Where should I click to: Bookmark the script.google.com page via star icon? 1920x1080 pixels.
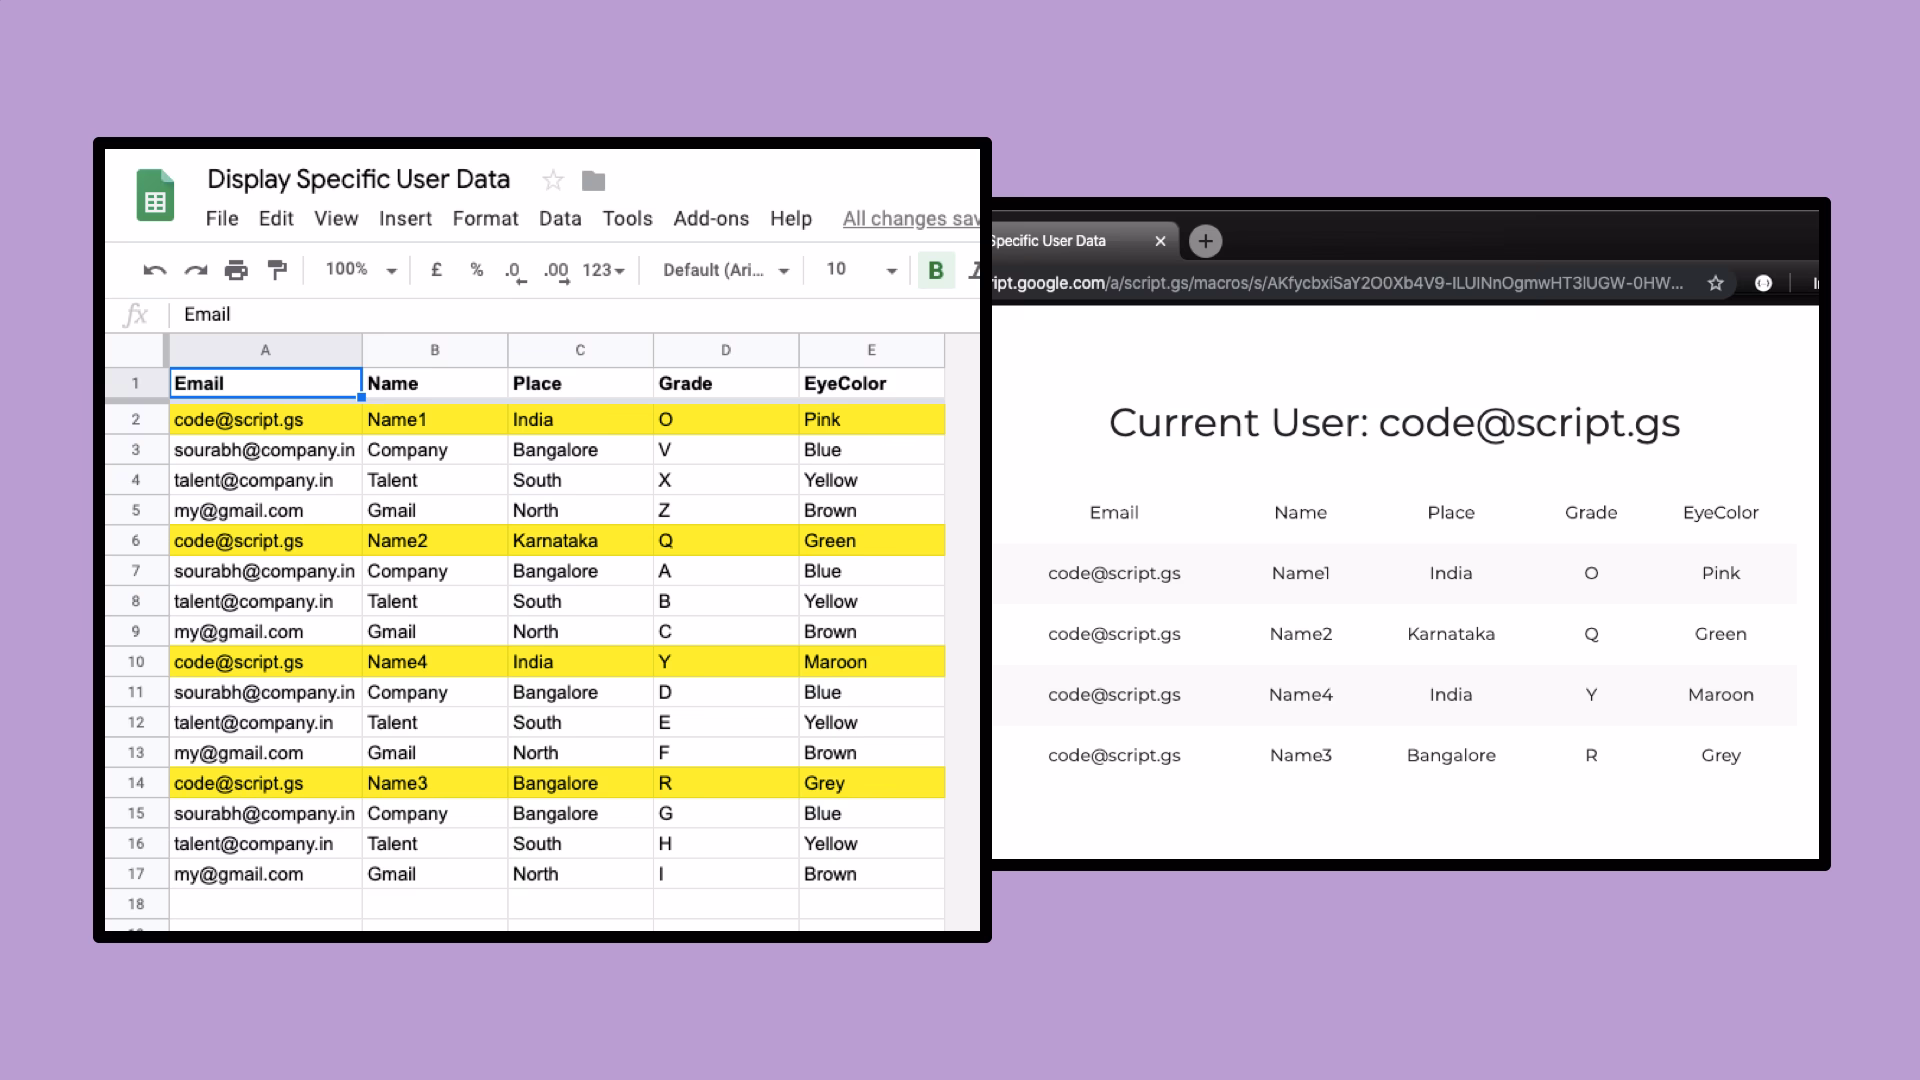point(1716,283)
